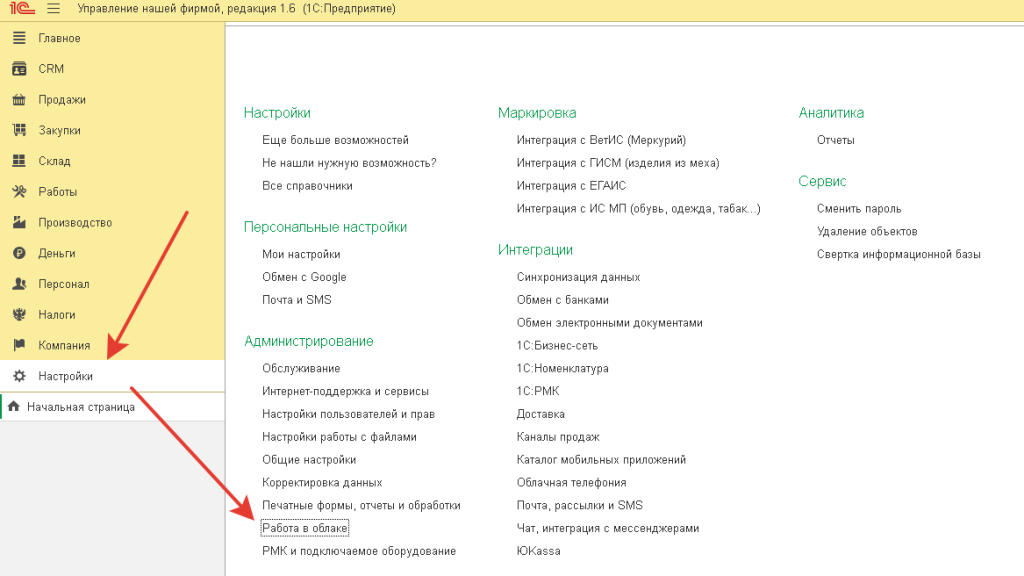
Task: Click the Работы tools icon
Action: point(19,191)
